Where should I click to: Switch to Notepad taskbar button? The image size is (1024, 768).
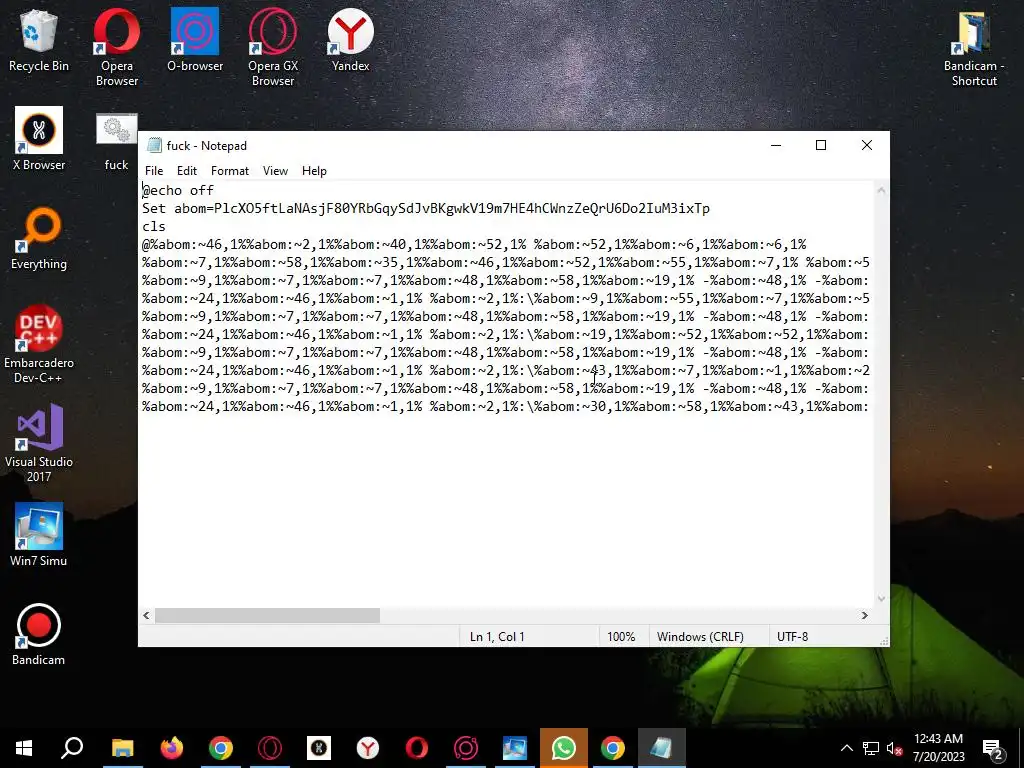(662, 748)
